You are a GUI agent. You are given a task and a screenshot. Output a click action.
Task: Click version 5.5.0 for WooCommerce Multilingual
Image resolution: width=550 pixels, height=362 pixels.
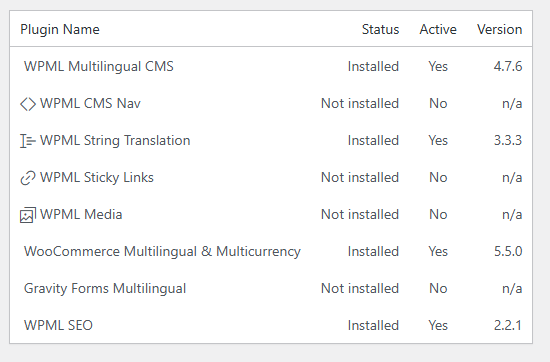coord(508,252)
